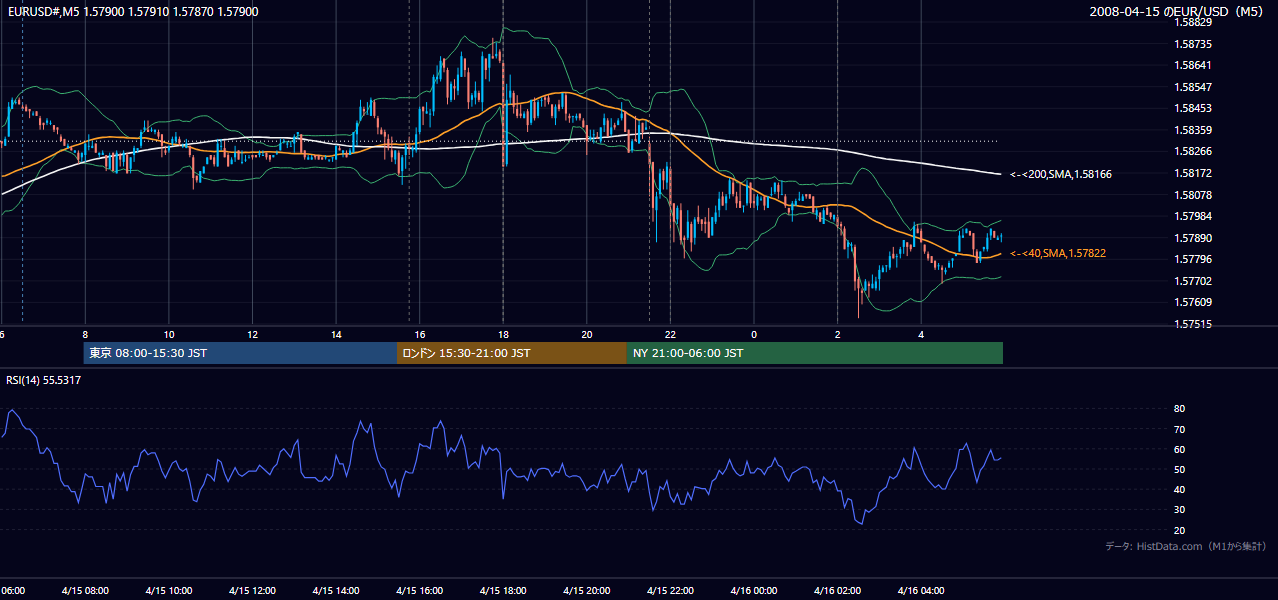1278x600 pixels.
Task: Click hour tick 22 under the price chart
Action: tap(670, 335)
